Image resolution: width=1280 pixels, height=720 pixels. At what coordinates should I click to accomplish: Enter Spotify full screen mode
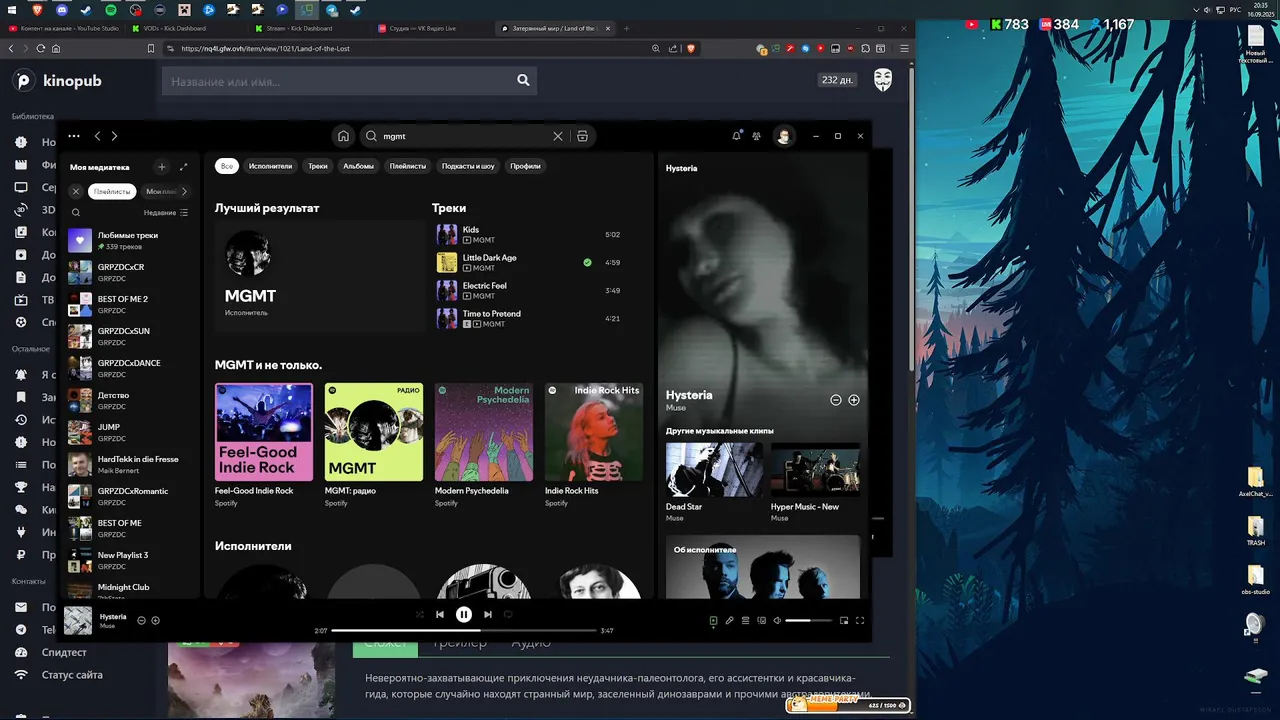860,621
